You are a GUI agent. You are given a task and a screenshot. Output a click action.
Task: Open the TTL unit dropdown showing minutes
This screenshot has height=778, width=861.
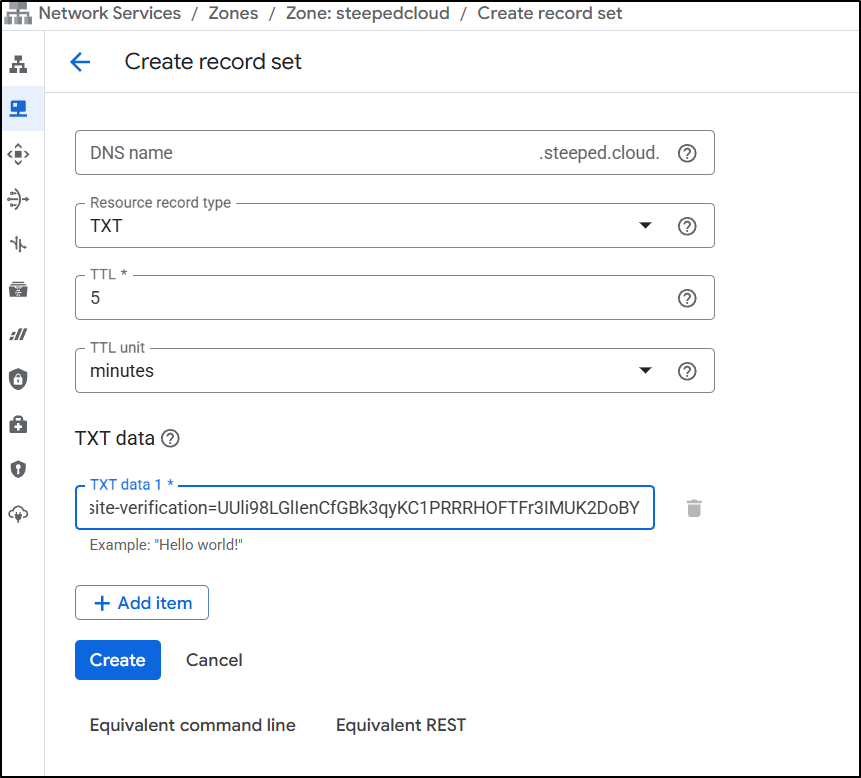[x=645, y=371]
